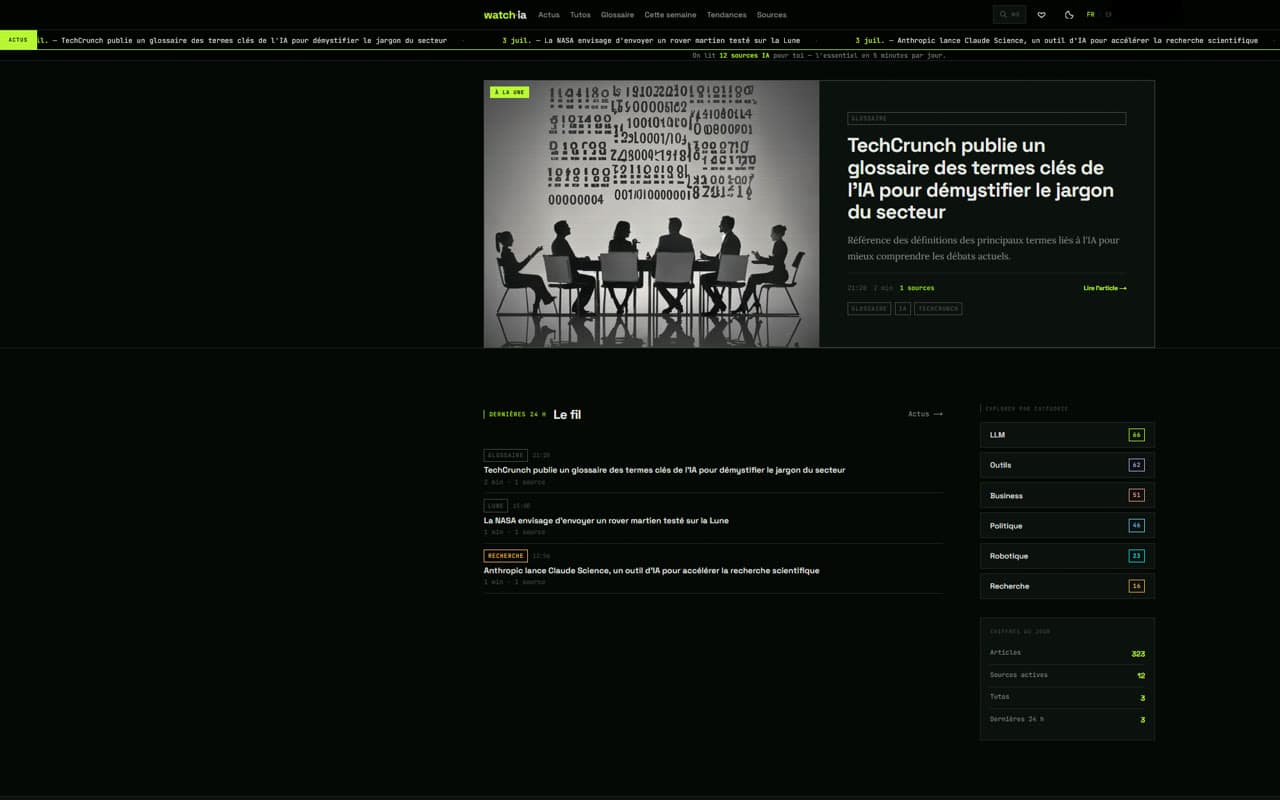Image resolution: width=1280 pixels, height=800 pixels.
Task: Click the heart favorites icon
Action: pos(1042,15)
